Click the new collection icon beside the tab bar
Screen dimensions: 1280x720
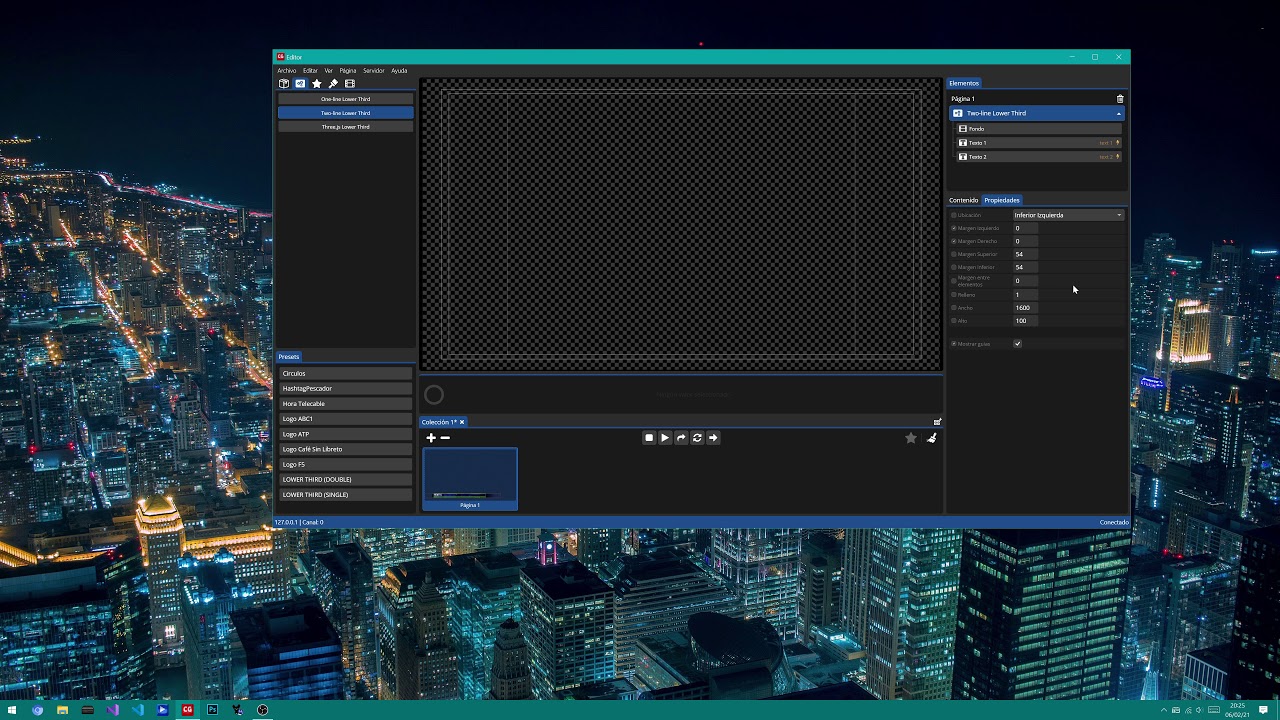point(937,422)
